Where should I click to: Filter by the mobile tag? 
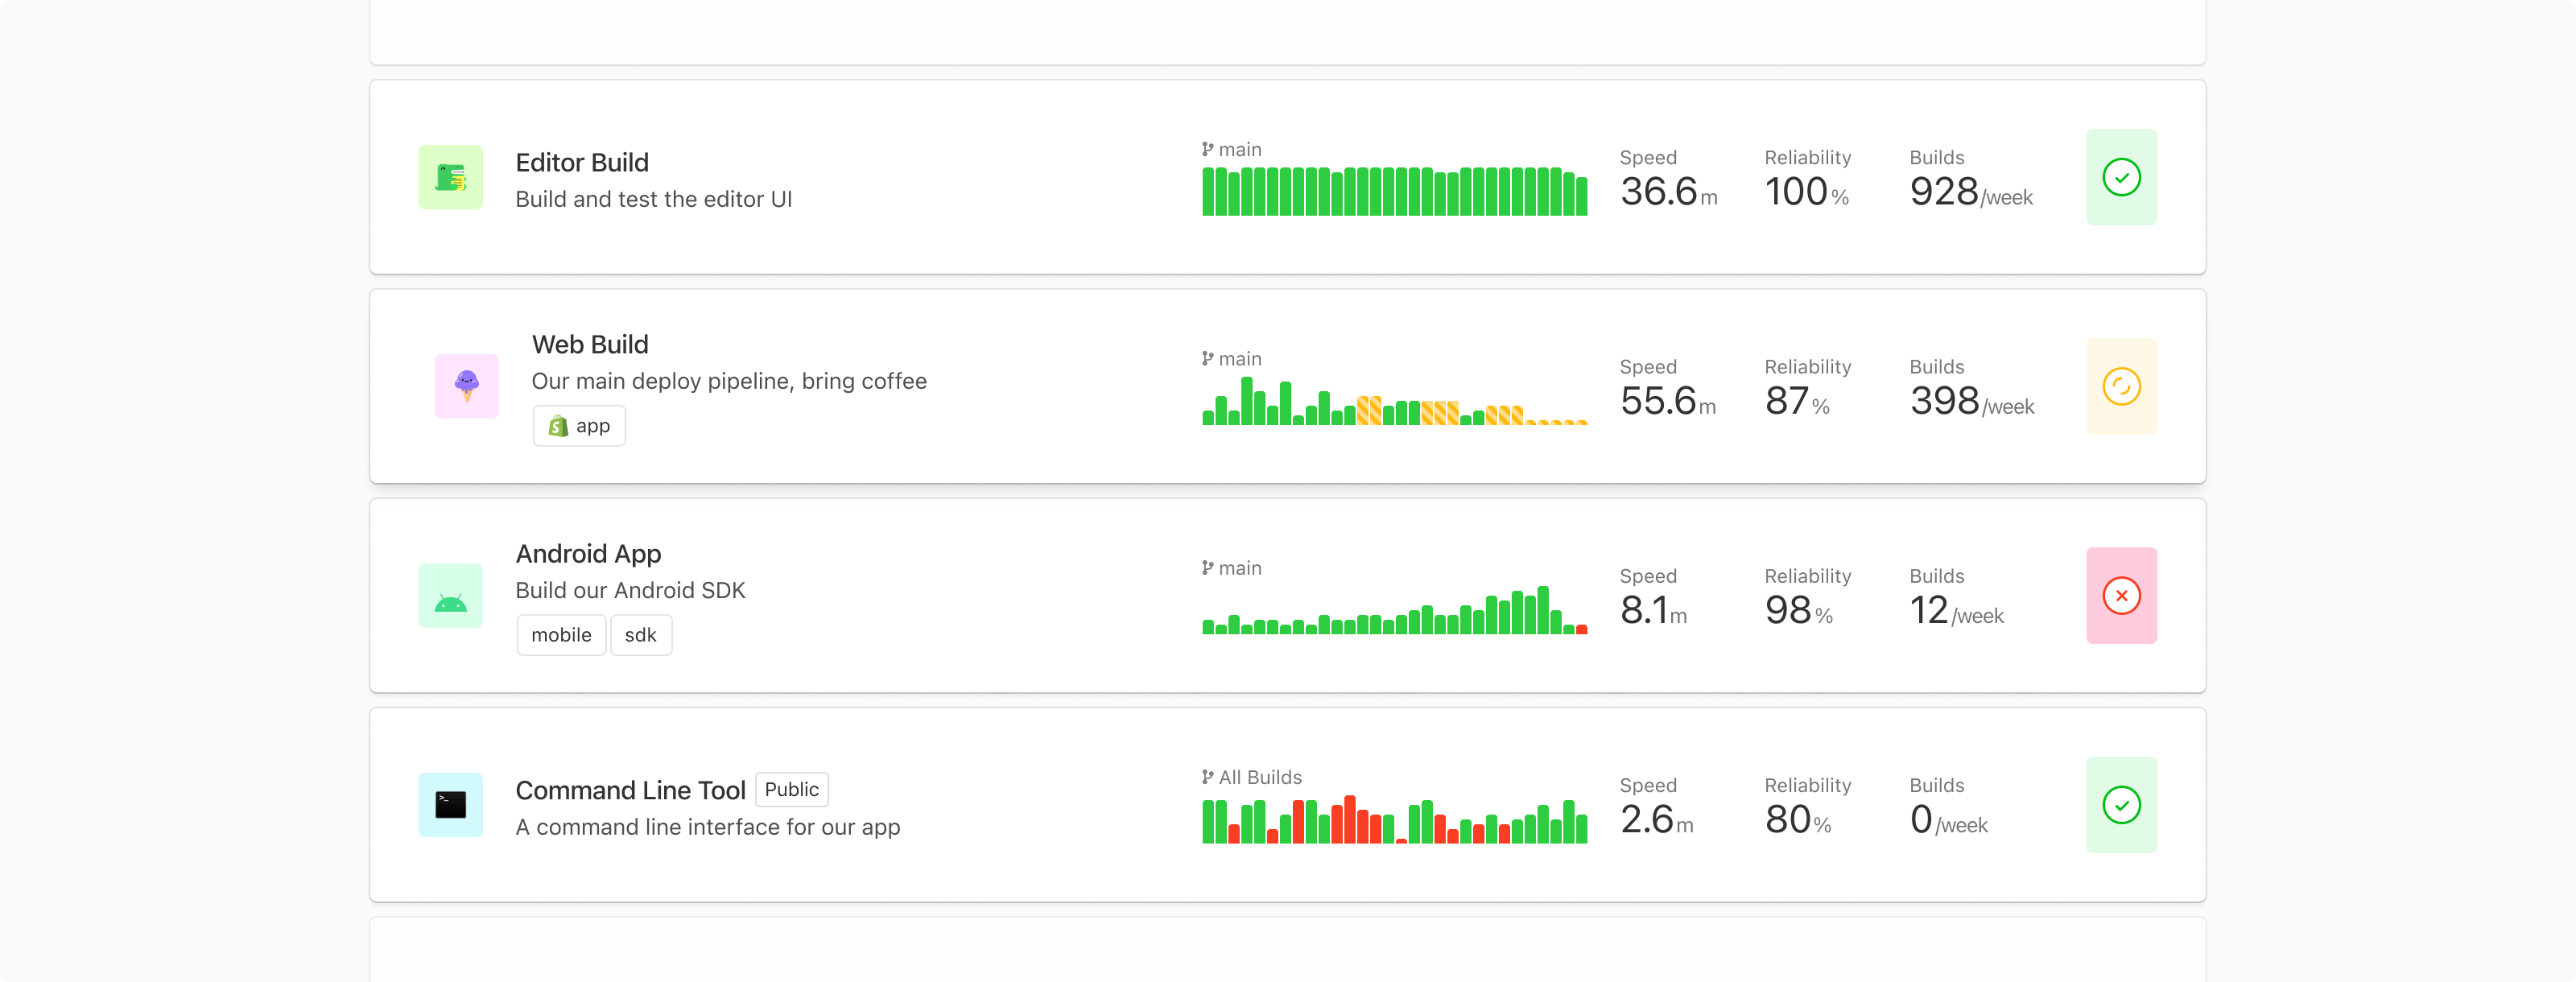(x=561, y=635)
